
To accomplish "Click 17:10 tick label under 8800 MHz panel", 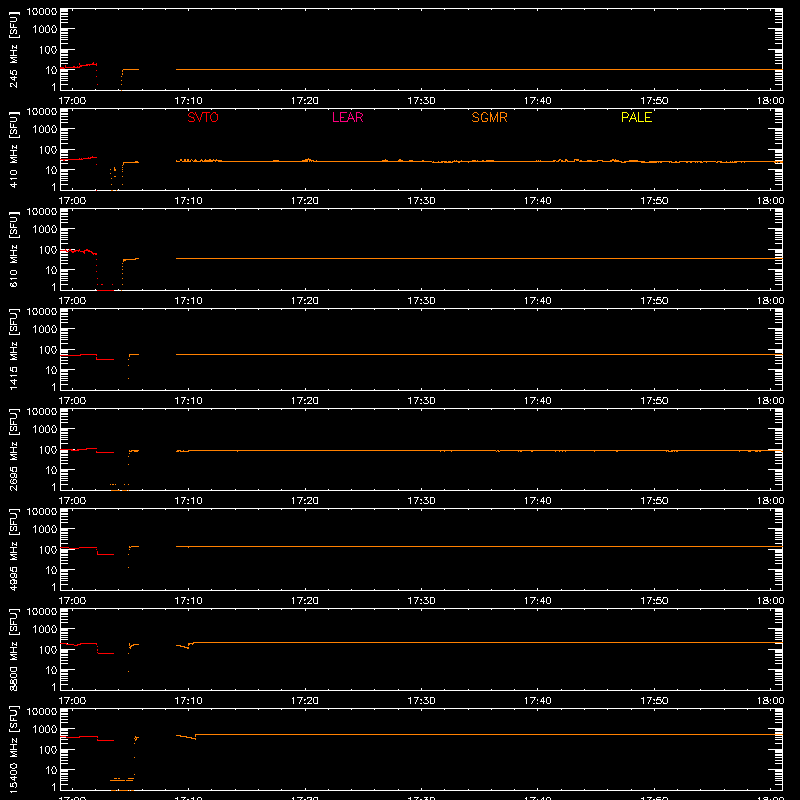I will pyautogui.click(x=188, y=701).
